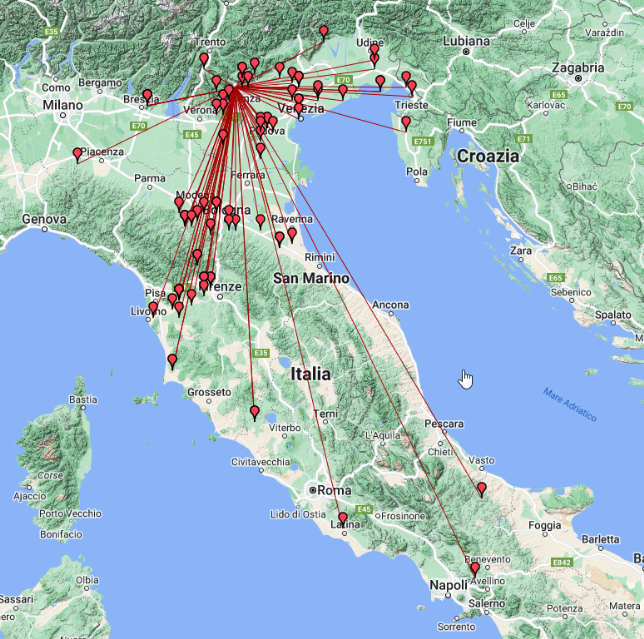
Task: Select the marker south of Vasto
Action: tap(481, 488)
